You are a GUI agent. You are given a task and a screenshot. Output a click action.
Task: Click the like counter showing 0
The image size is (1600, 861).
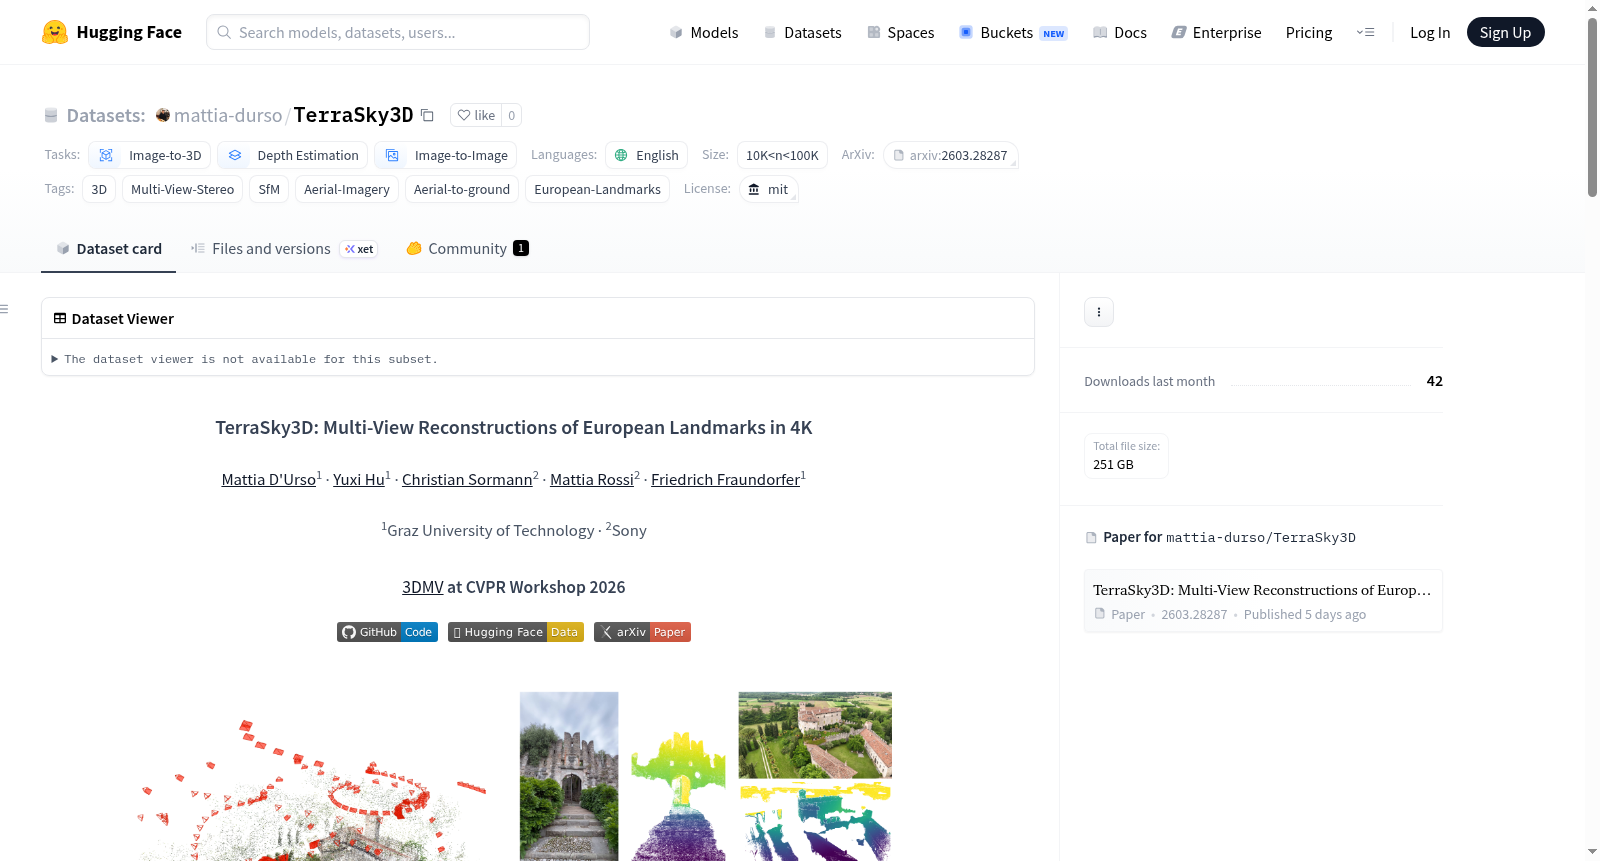(511, 115)
